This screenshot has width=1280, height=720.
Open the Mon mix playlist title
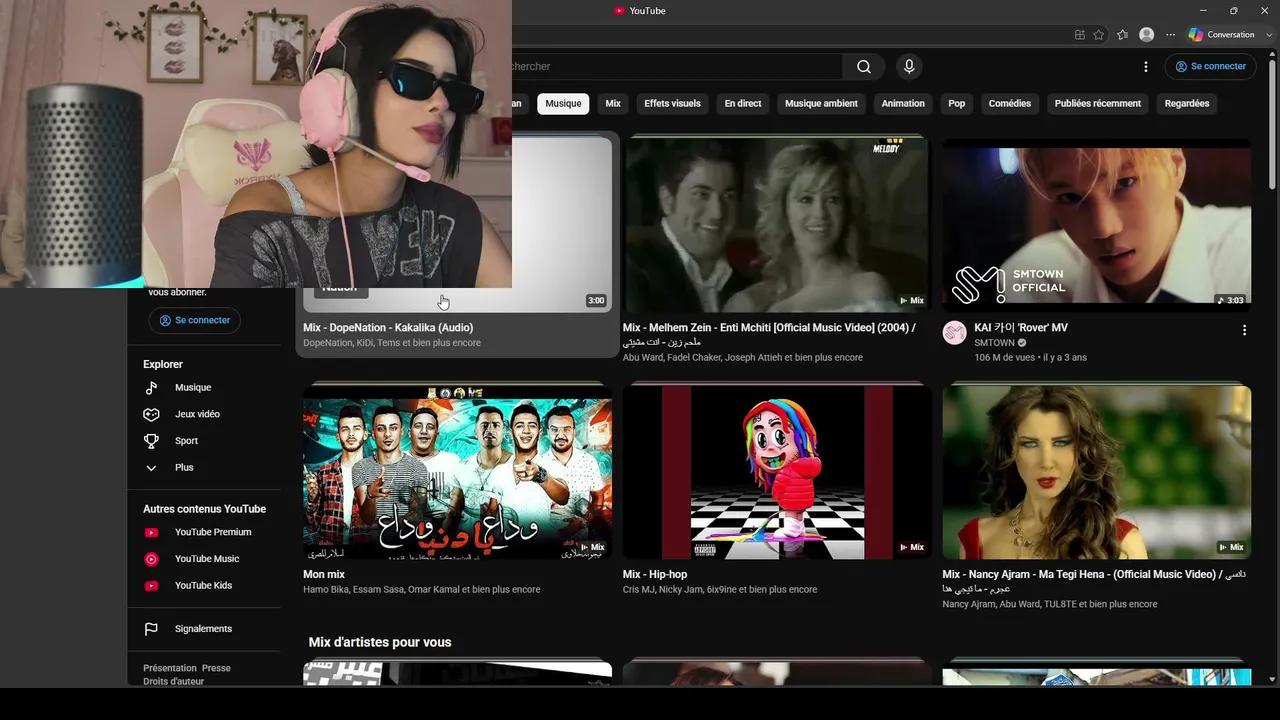324,575
